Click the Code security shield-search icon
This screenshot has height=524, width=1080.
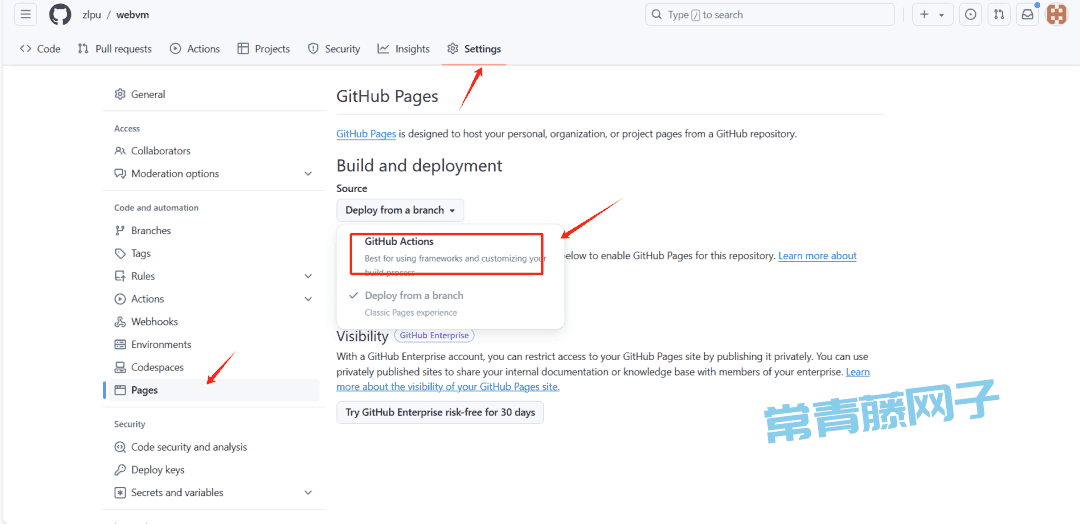coord(120,447)
